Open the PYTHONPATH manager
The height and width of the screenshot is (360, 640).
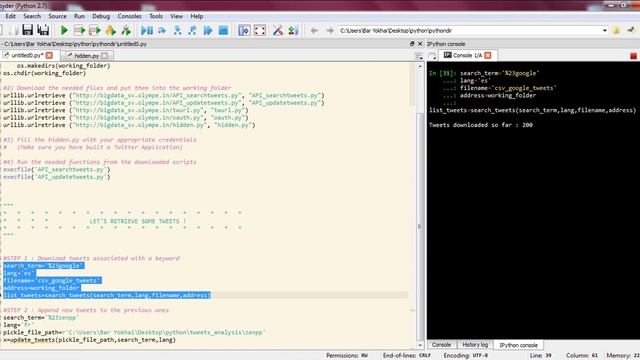pos(293,30)
